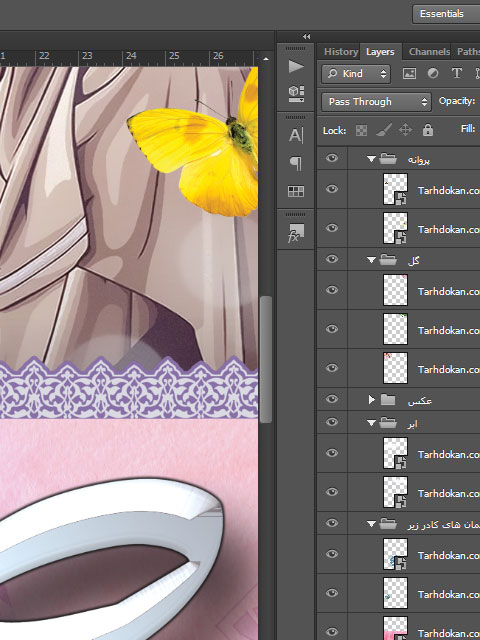Select the عکس group by its name
The height and width of the screenshot is (640, 480).
click(420, 401)
